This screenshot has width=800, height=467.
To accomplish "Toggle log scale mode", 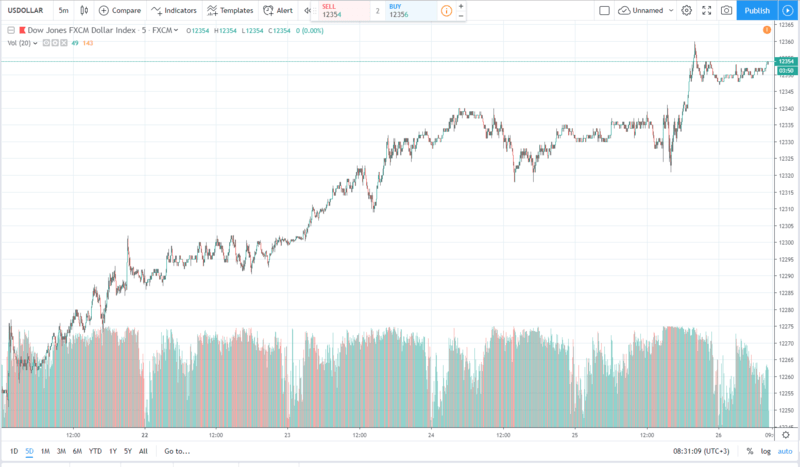I will 766,451.
